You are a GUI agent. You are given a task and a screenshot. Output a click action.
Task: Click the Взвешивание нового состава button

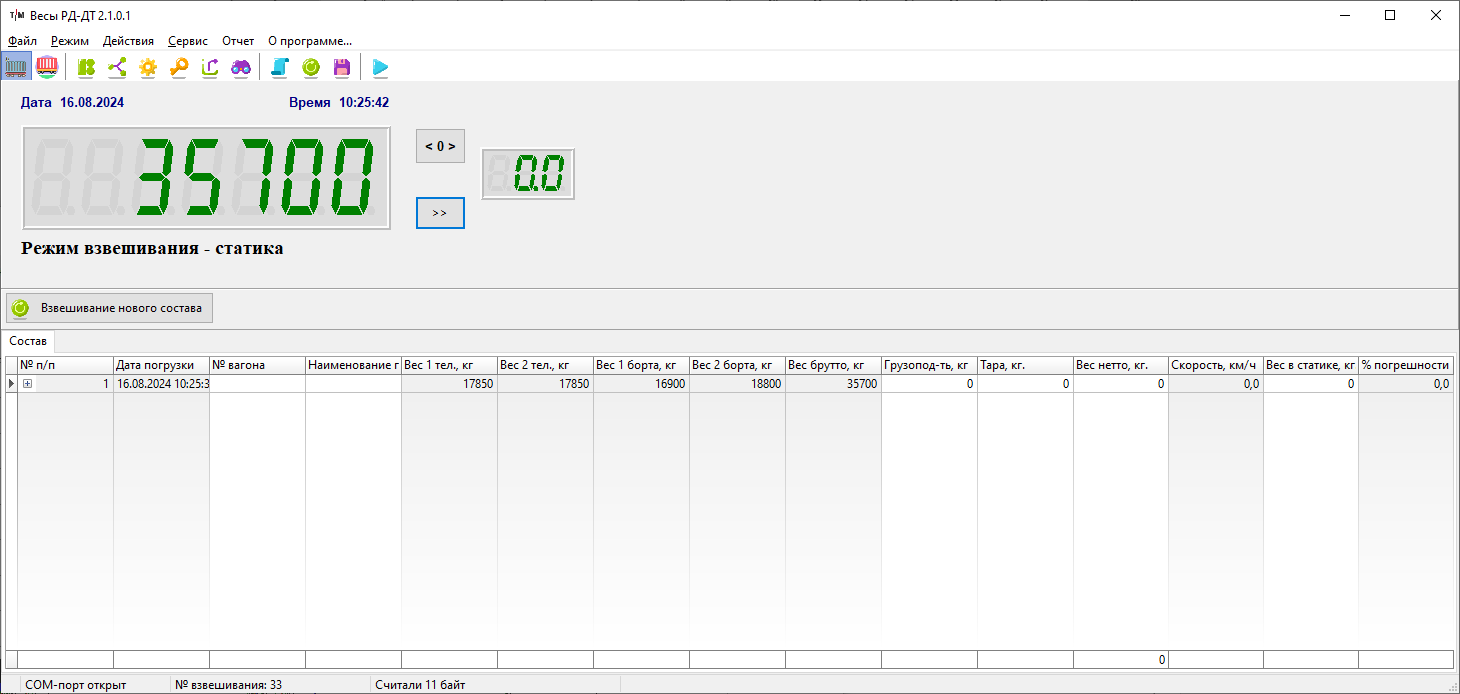[110, 308]
